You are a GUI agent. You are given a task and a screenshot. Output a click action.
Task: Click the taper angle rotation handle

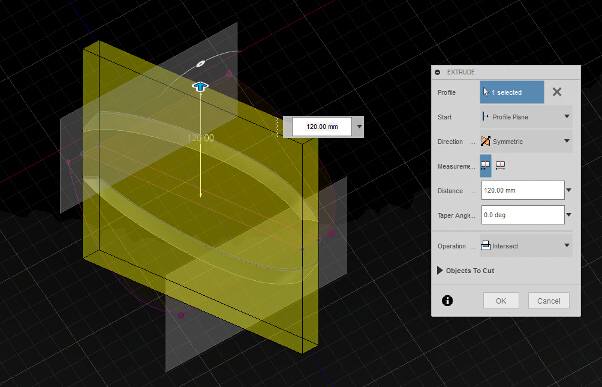pyautogui.click(x=200, y=64)
